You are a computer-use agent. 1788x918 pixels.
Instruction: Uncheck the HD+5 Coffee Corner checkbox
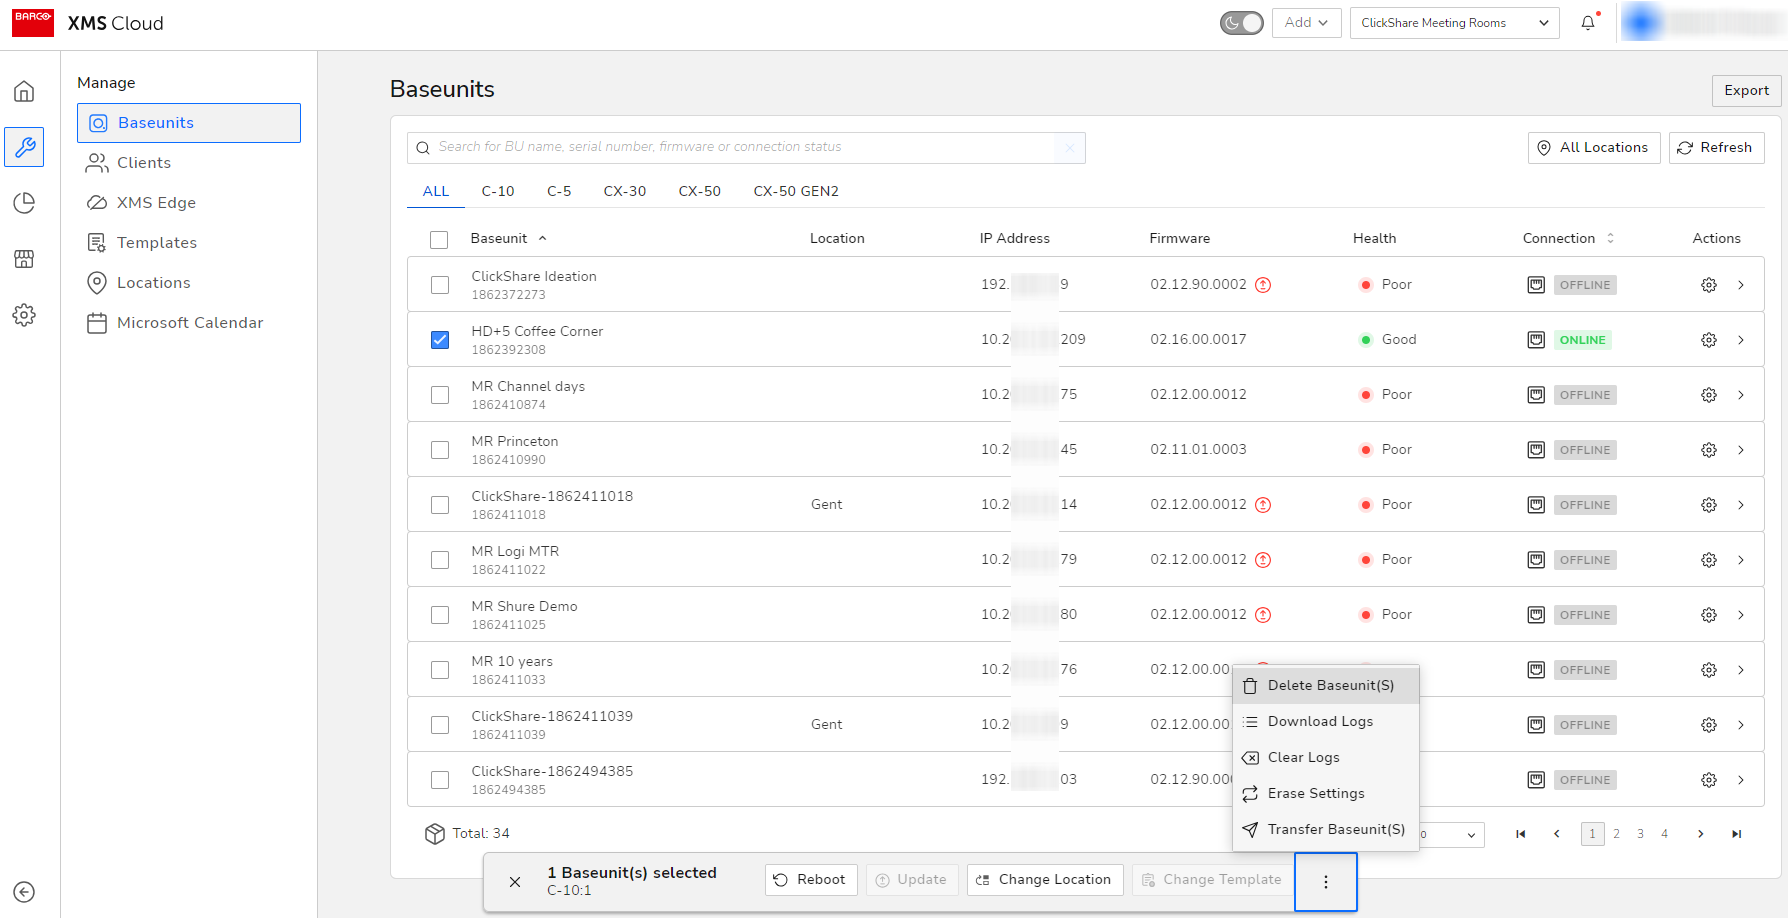440,340
